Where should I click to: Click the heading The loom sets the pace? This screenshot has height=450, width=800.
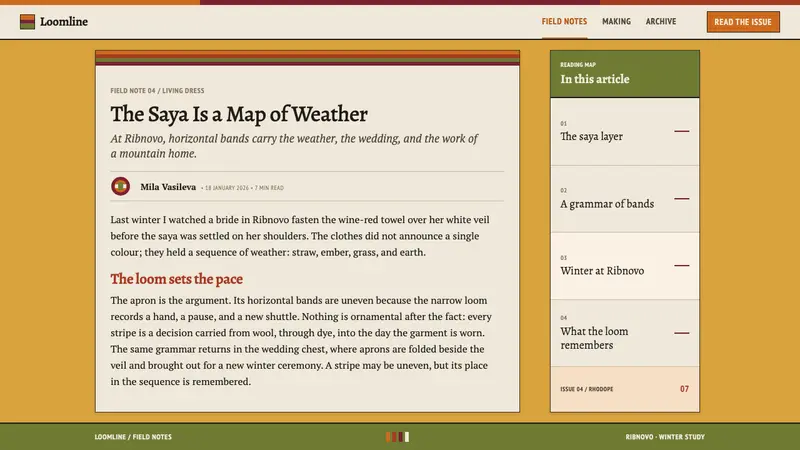pyautogui.click(x=177, y=279)
